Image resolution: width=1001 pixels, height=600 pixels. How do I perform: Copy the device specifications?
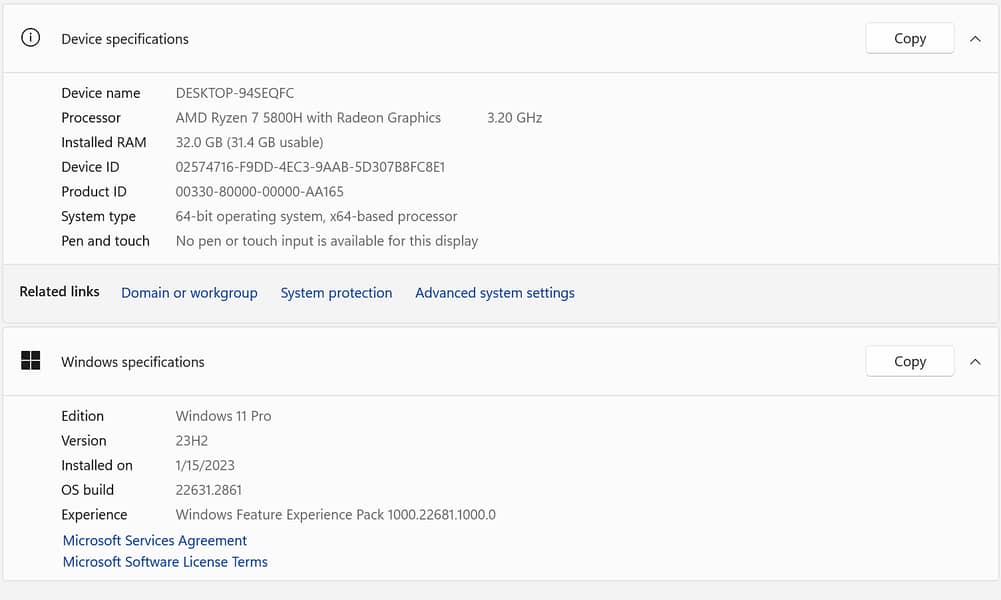909,38
